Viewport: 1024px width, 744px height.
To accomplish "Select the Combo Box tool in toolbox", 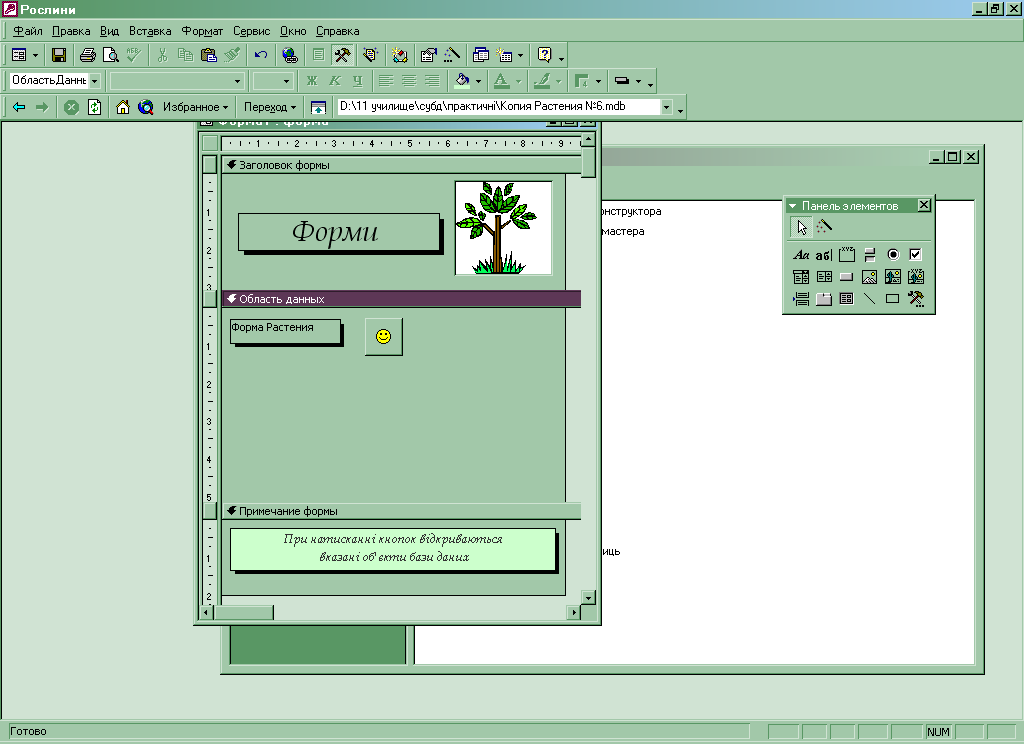I will click(801, 277).
